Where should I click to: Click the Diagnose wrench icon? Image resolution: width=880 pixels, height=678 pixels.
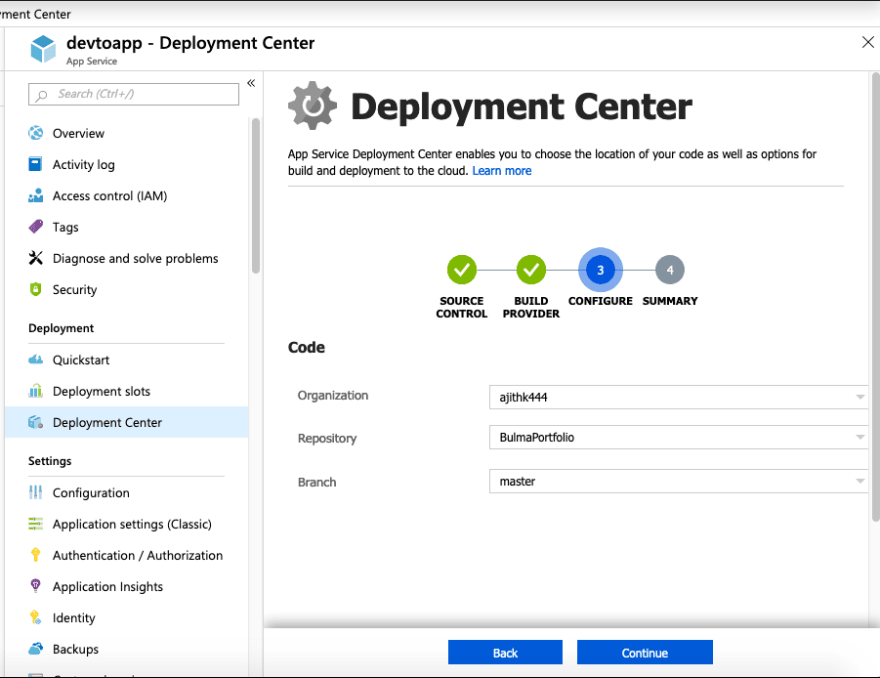pyautogui.click(x=35, y=258)
